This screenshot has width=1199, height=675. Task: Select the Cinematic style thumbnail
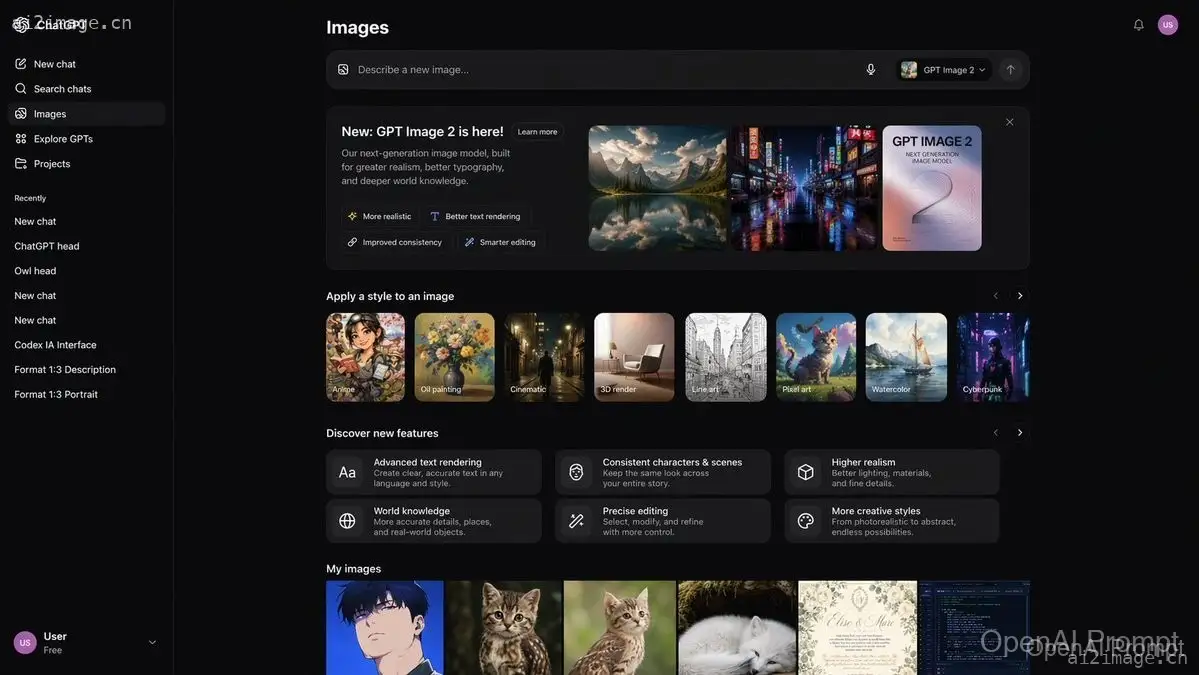pyautogui.click(x=544, y=357)
